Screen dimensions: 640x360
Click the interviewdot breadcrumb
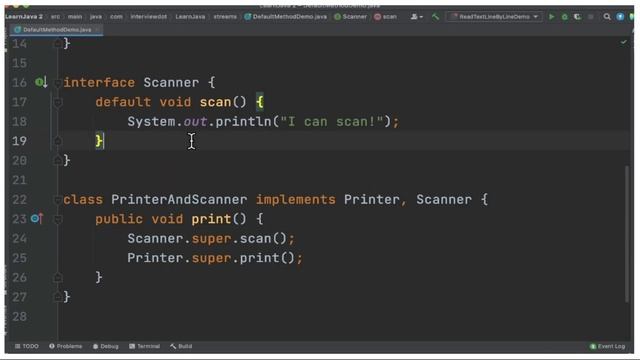149,17
